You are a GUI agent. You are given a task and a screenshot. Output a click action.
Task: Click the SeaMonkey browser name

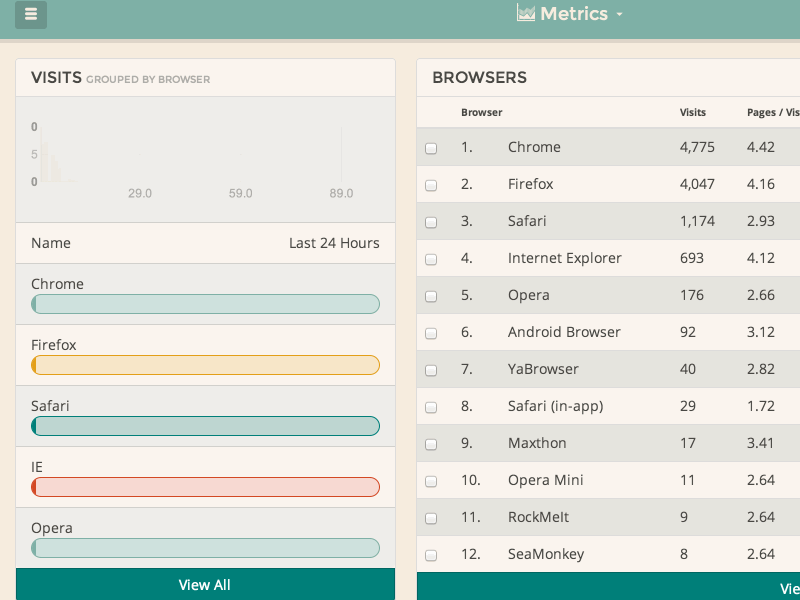(x=546, y=554)
